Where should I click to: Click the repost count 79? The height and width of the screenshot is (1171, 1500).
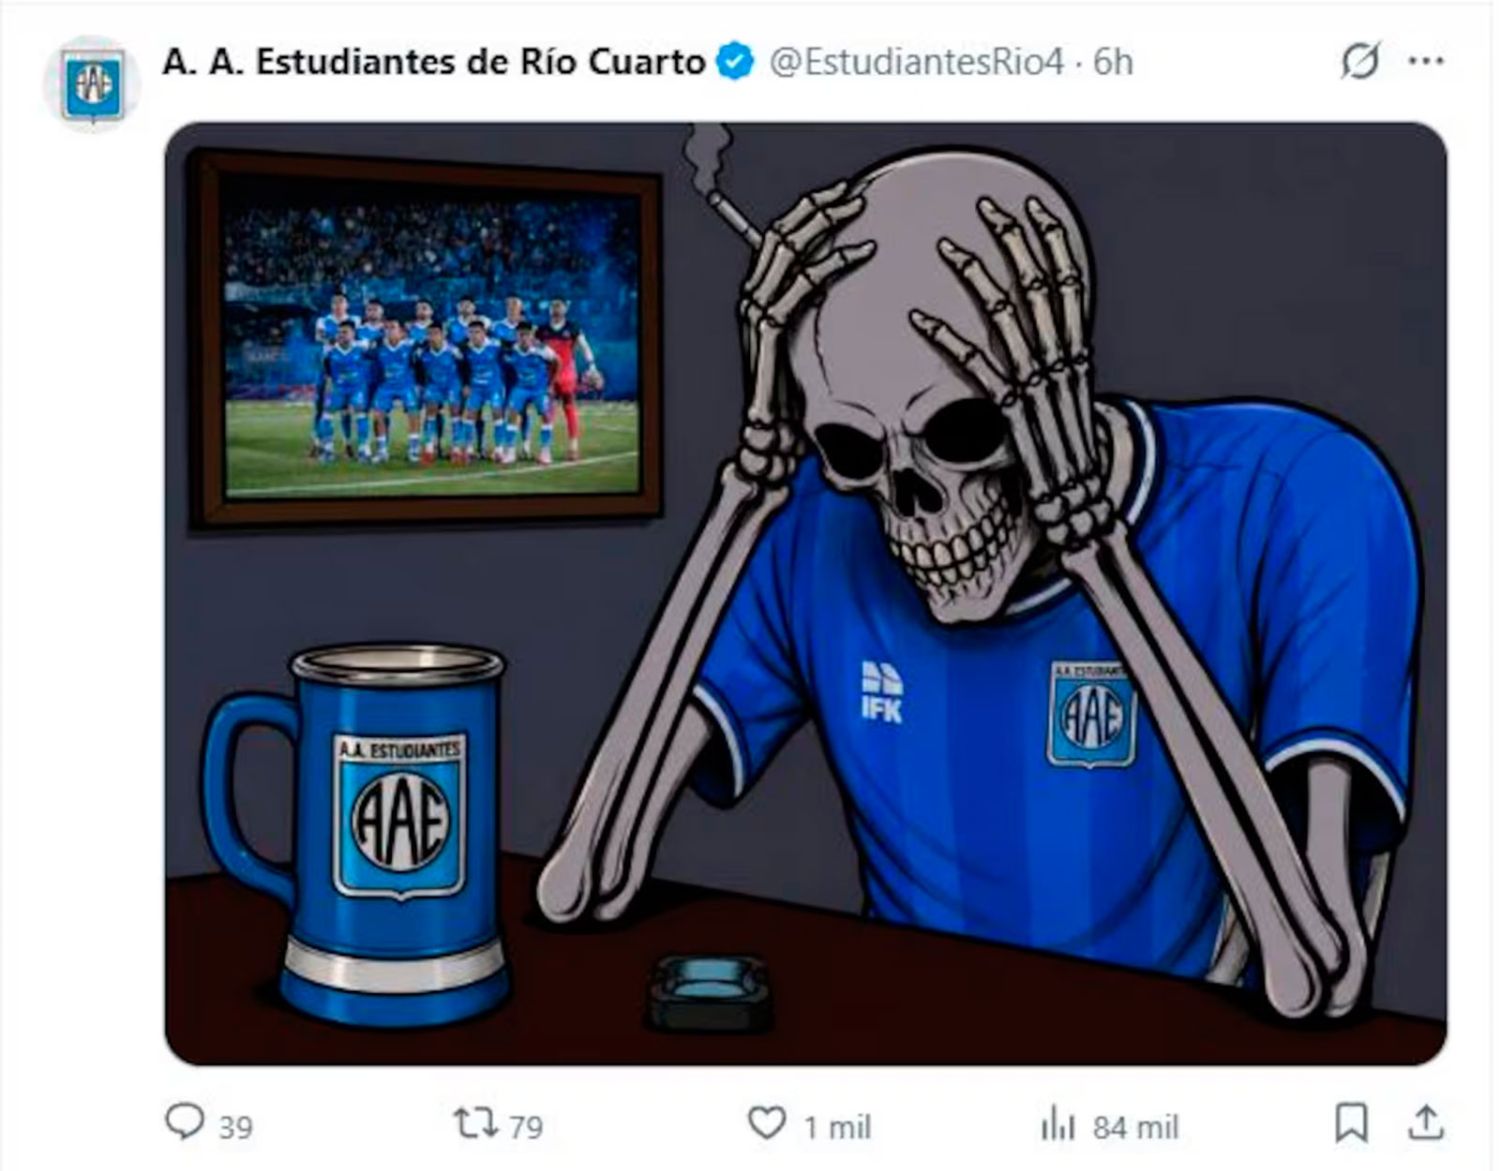pyautogui.click(x=526, y=1127)
